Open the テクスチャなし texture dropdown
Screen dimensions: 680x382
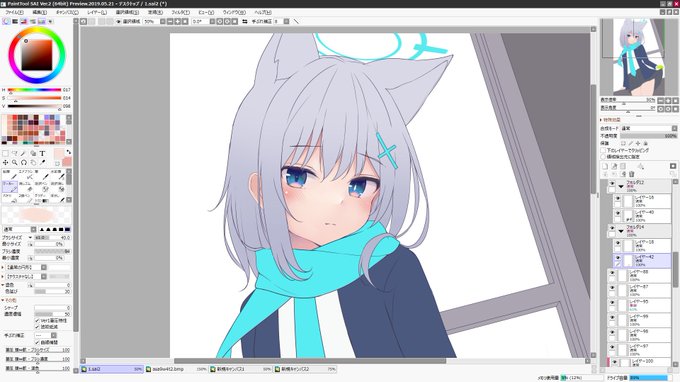point(25,276)
